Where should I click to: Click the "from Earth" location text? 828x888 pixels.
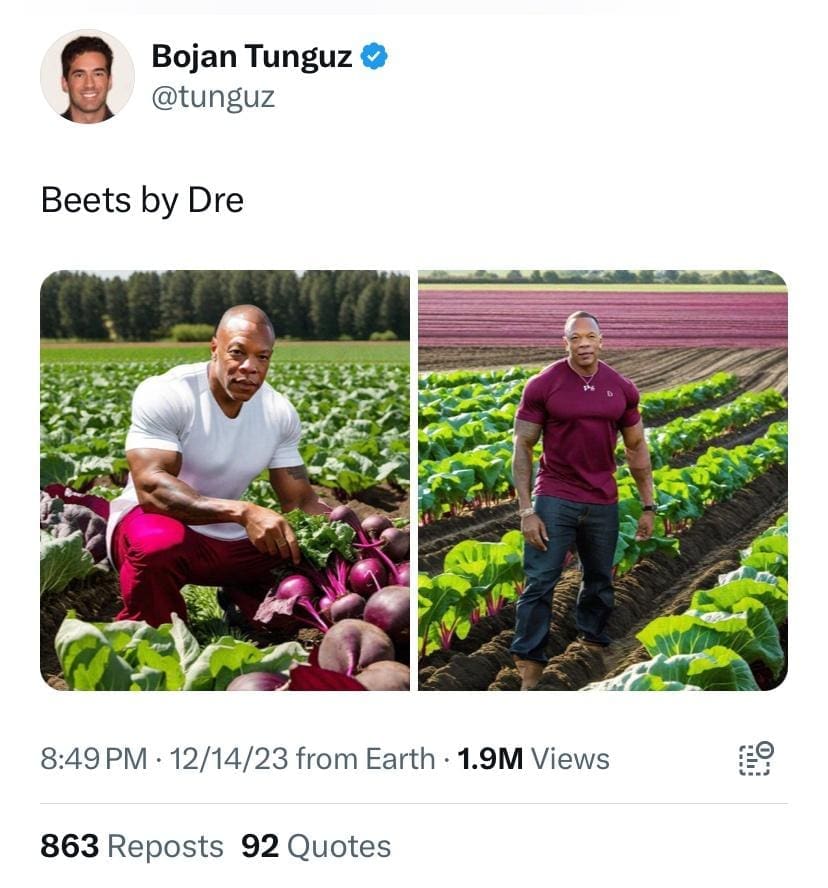coord(365,759)
